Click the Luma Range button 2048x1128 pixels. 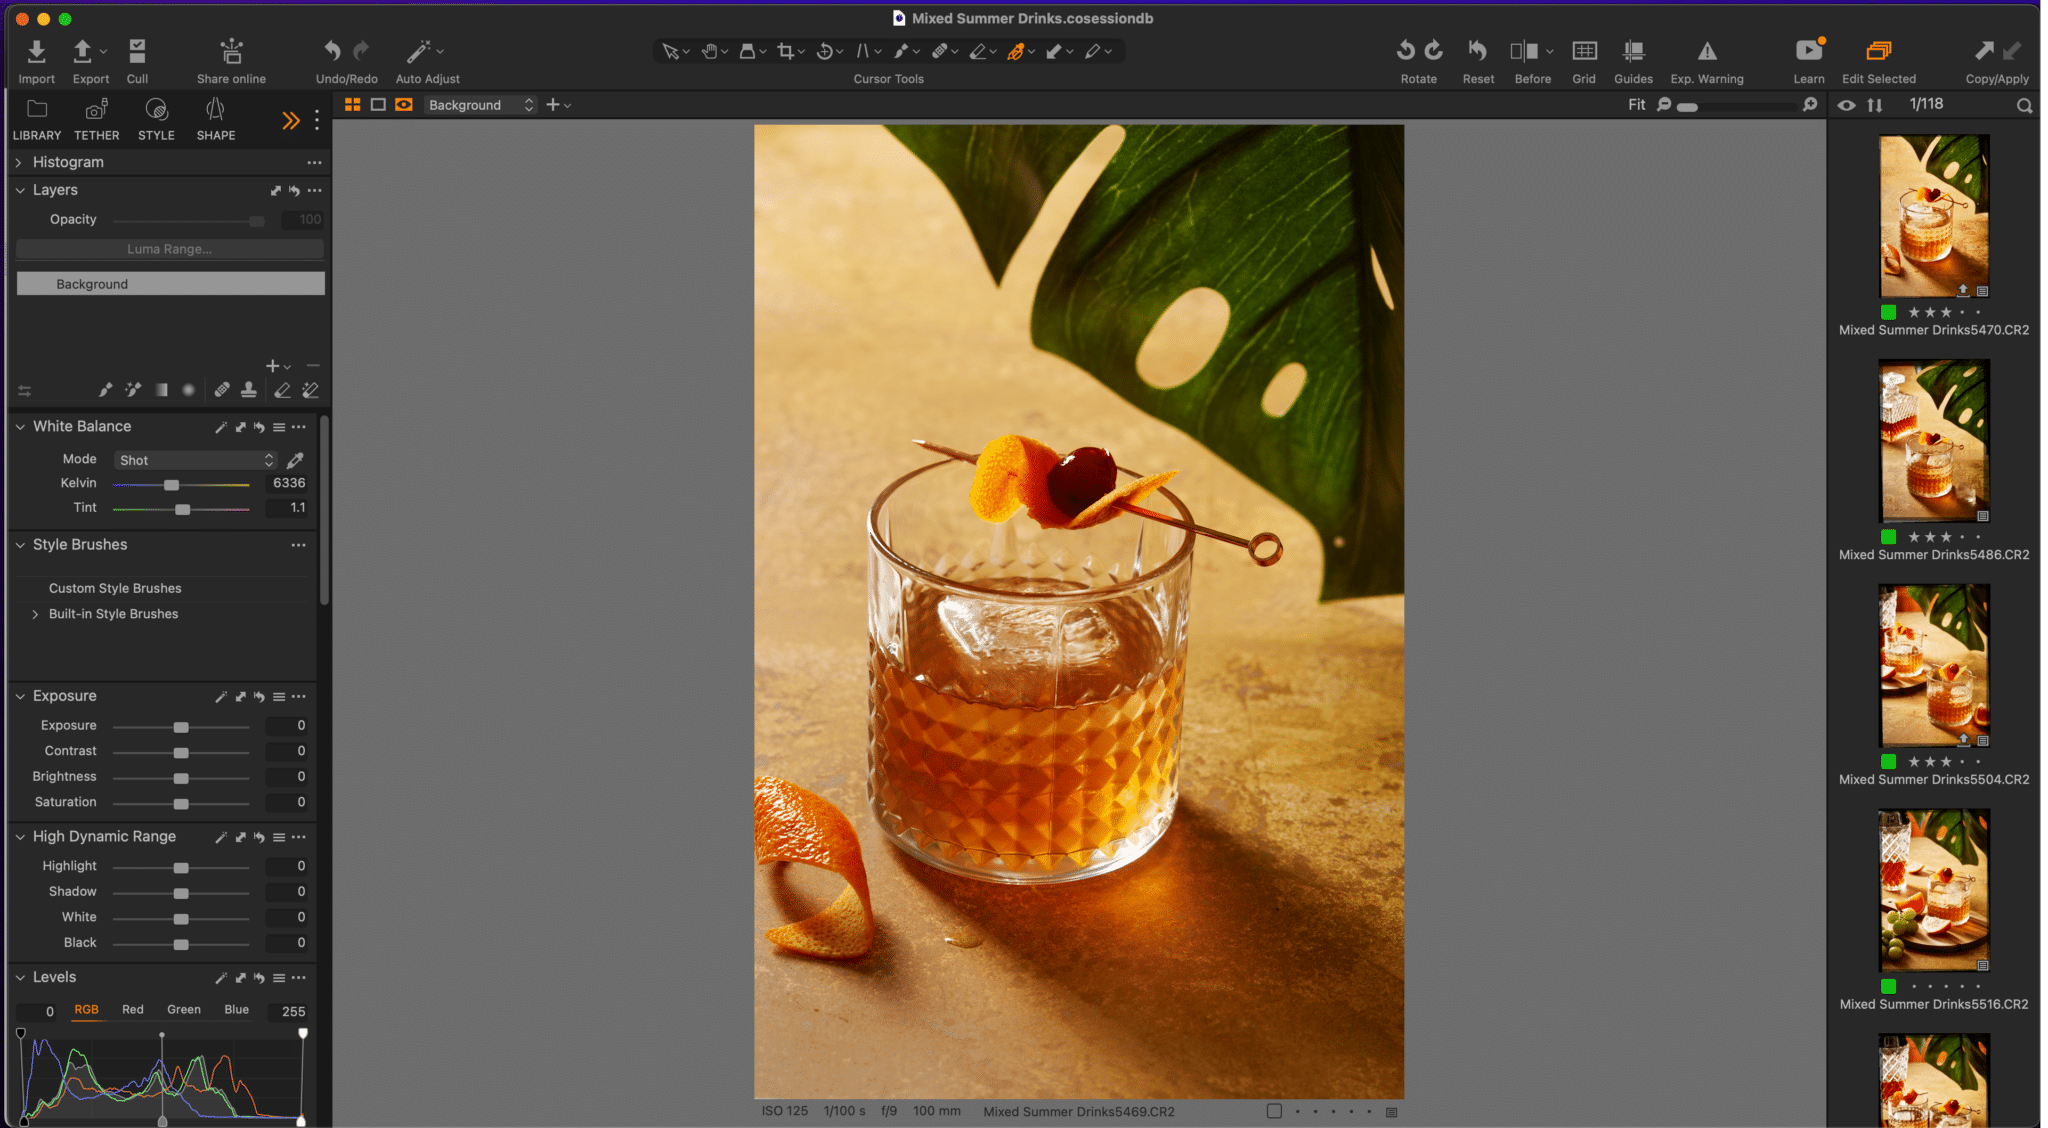click(x=170, y=249)
